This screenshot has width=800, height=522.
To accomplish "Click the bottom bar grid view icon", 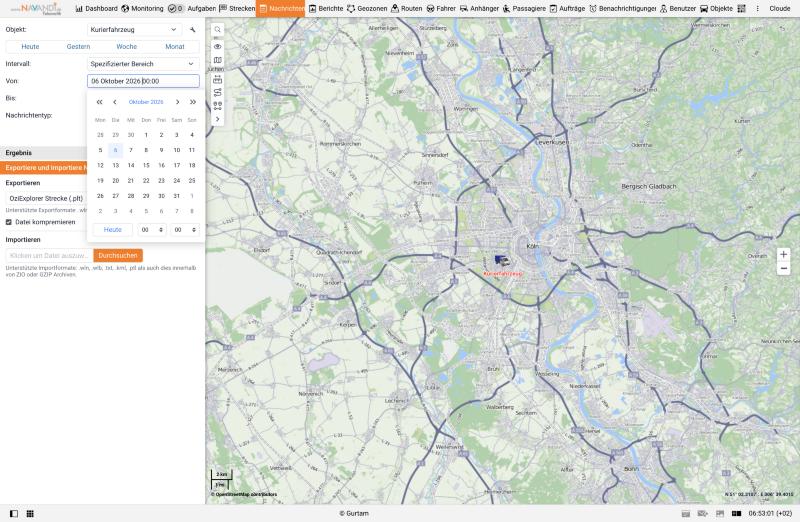I will coord(30,513).
